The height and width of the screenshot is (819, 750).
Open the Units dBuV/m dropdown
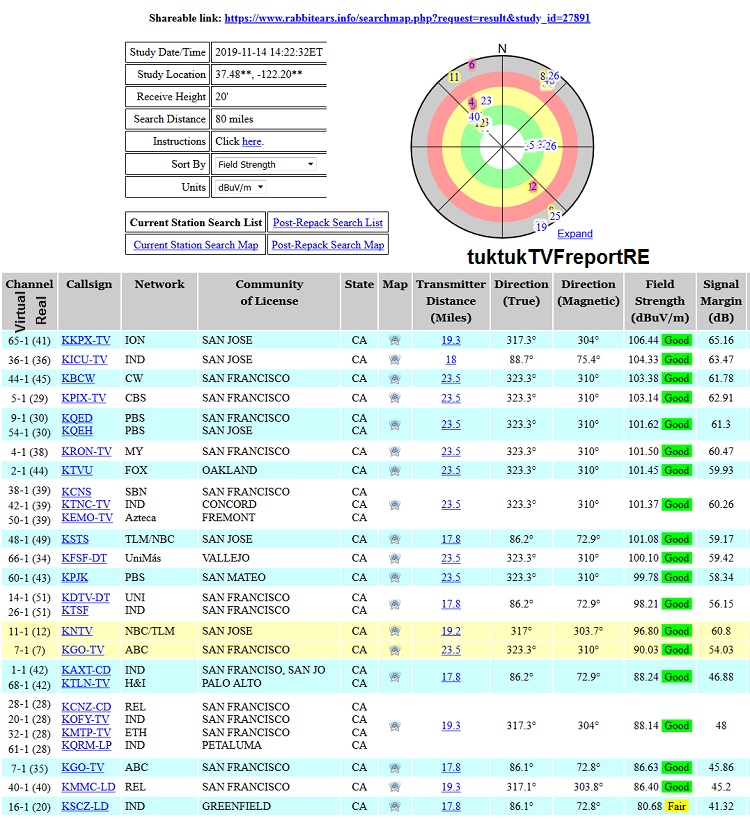click(x=241, y=187)
